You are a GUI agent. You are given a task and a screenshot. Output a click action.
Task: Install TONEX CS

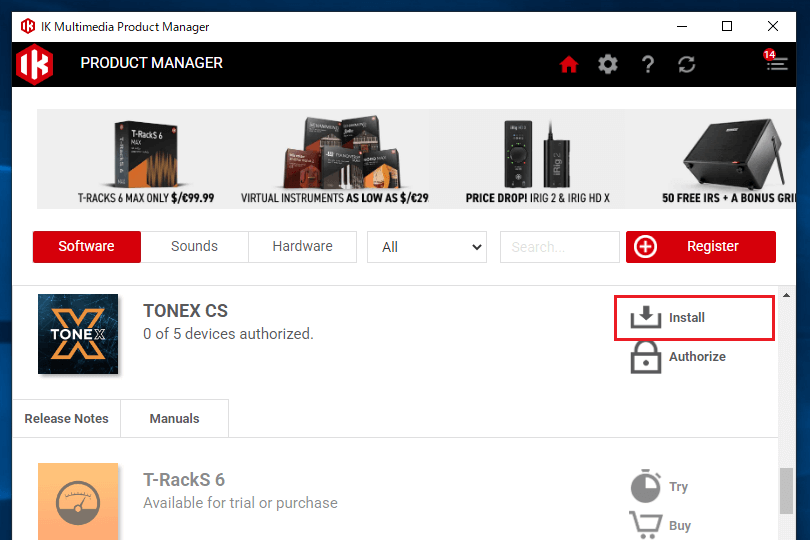click(694, 317)
